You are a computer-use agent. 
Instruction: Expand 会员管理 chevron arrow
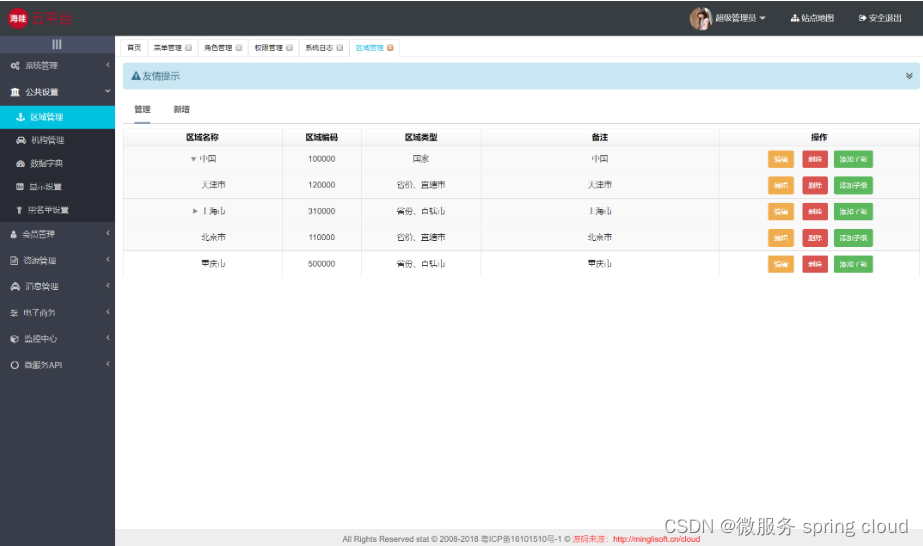pos(108,233)
